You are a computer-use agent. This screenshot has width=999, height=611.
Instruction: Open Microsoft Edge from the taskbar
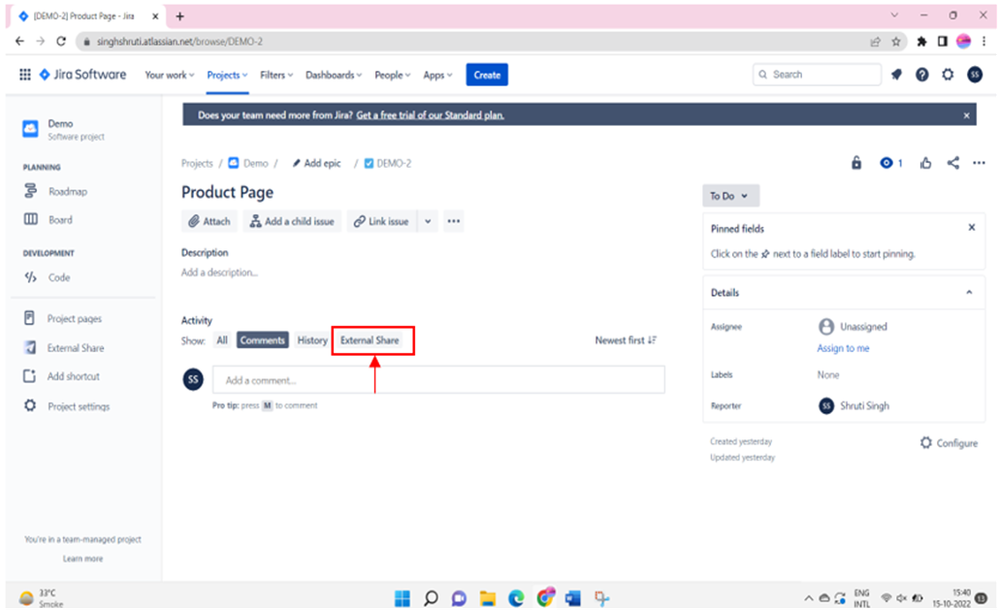[516, 598]
